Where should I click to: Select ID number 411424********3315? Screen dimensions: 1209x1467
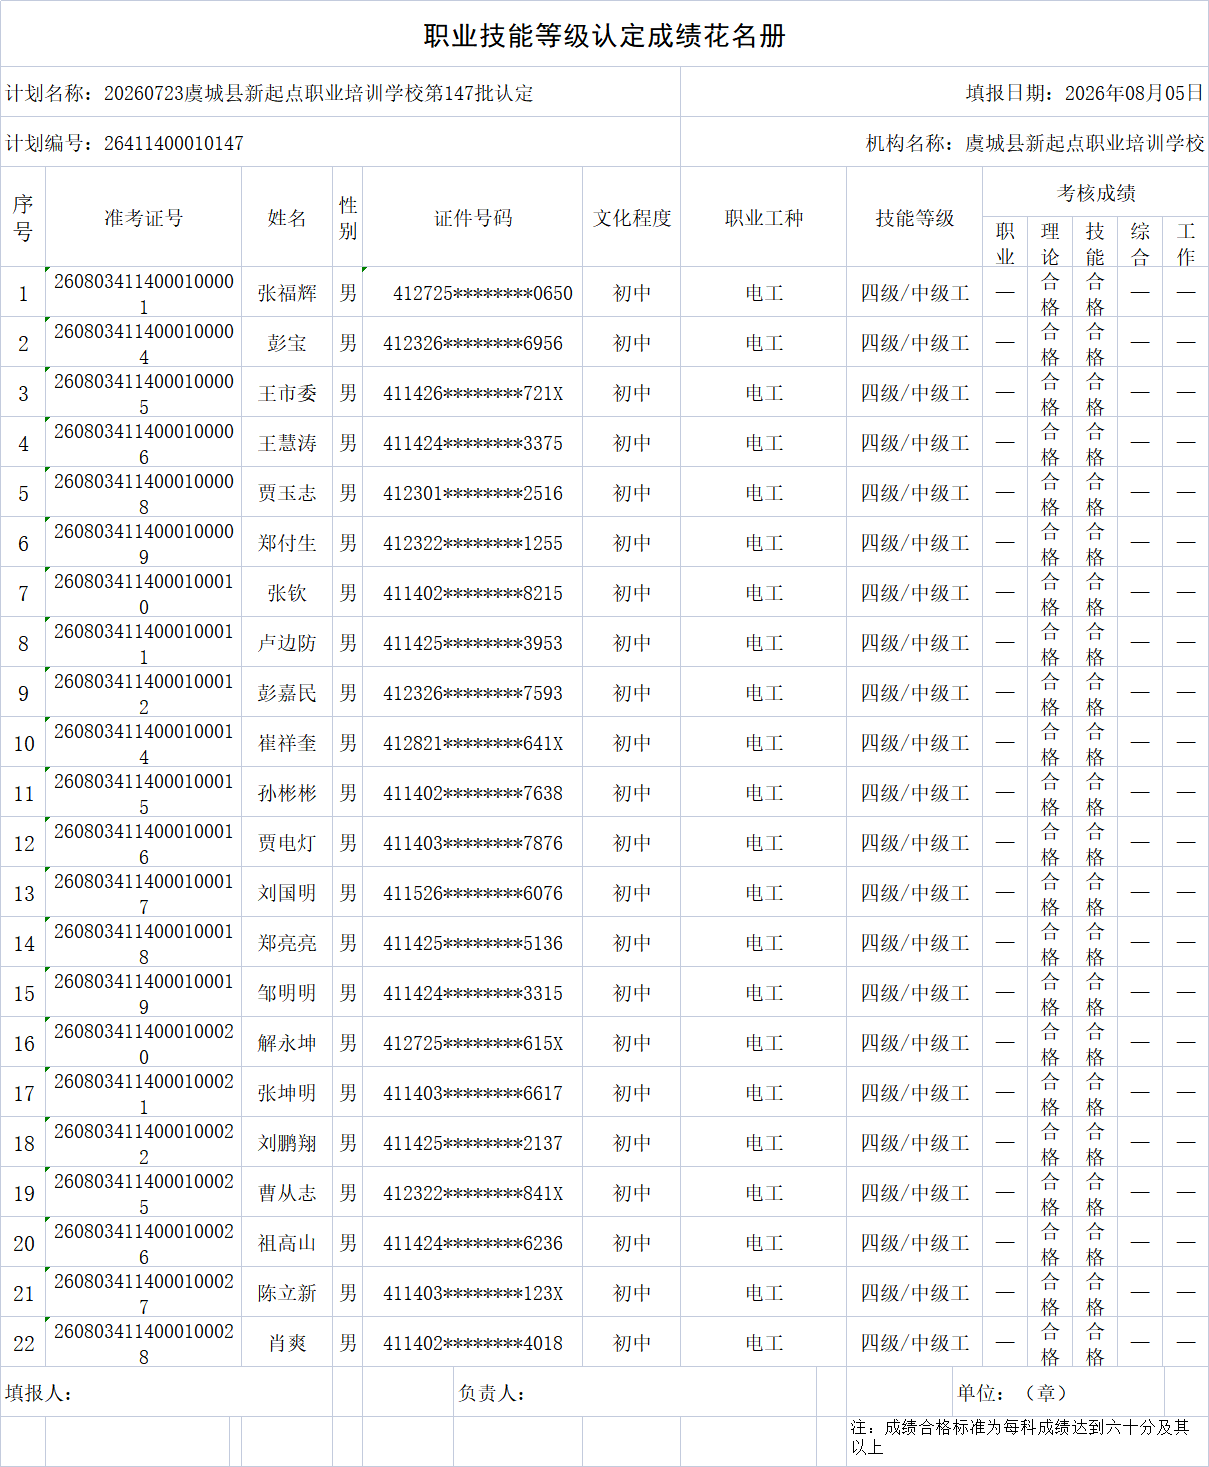click(x=473, y=993)
